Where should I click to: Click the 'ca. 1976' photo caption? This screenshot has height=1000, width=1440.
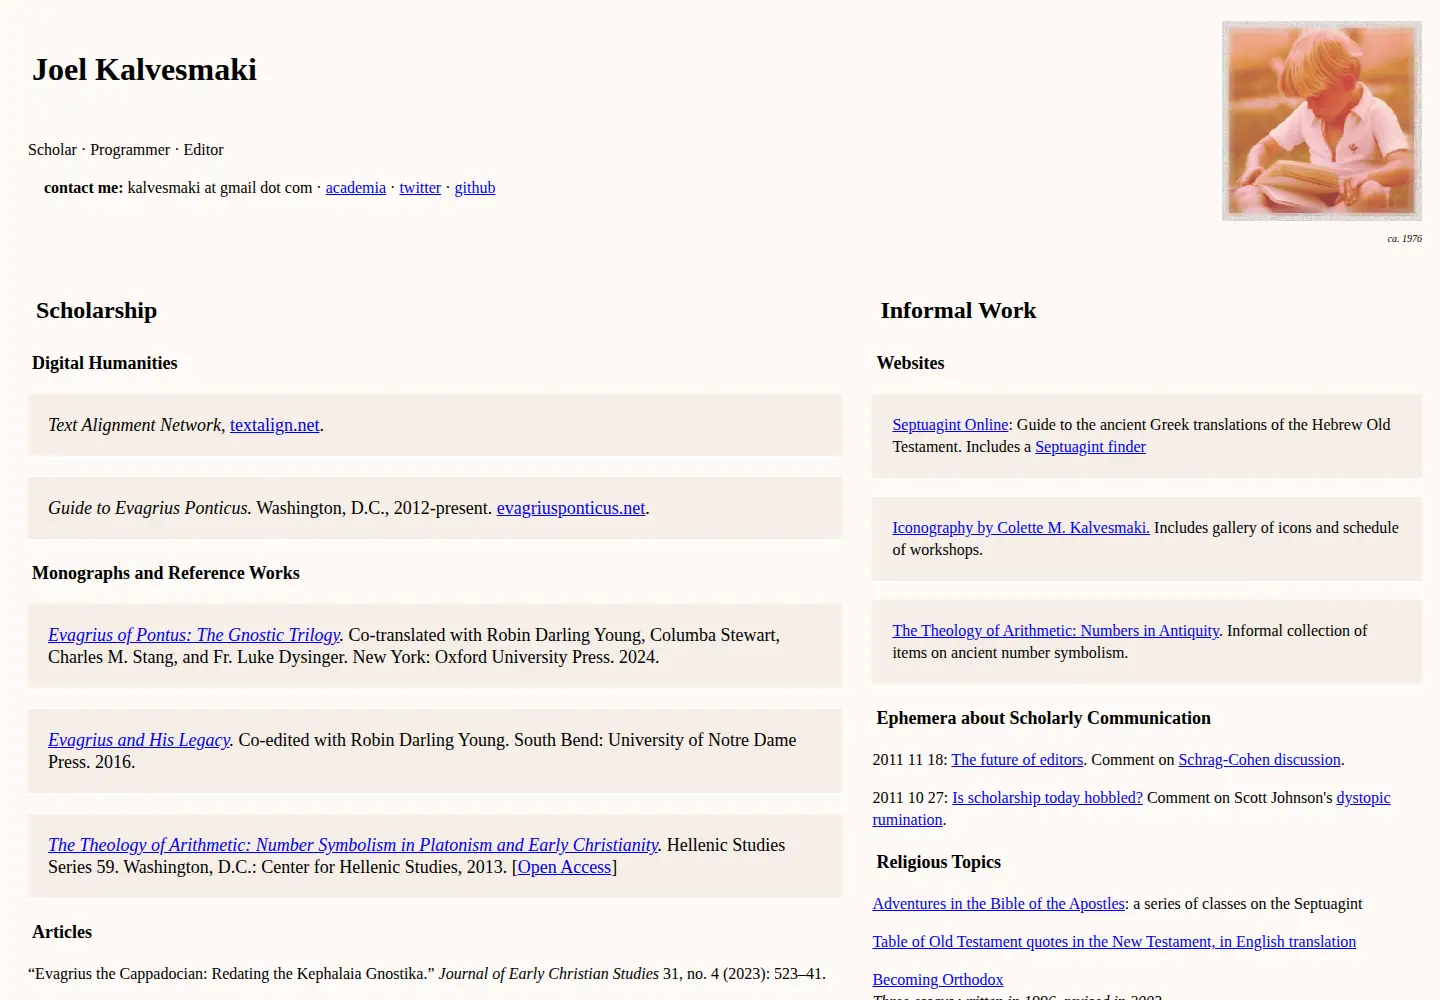click(1404, 239)
